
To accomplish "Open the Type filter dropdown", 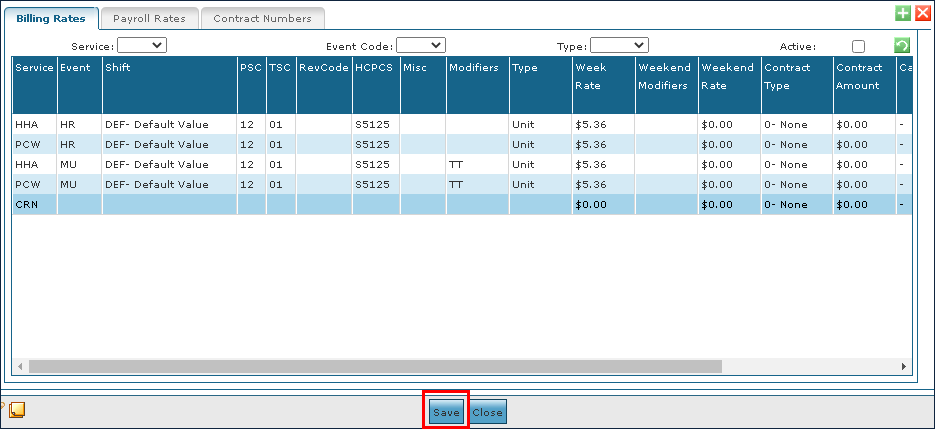I will click(619, 45).
